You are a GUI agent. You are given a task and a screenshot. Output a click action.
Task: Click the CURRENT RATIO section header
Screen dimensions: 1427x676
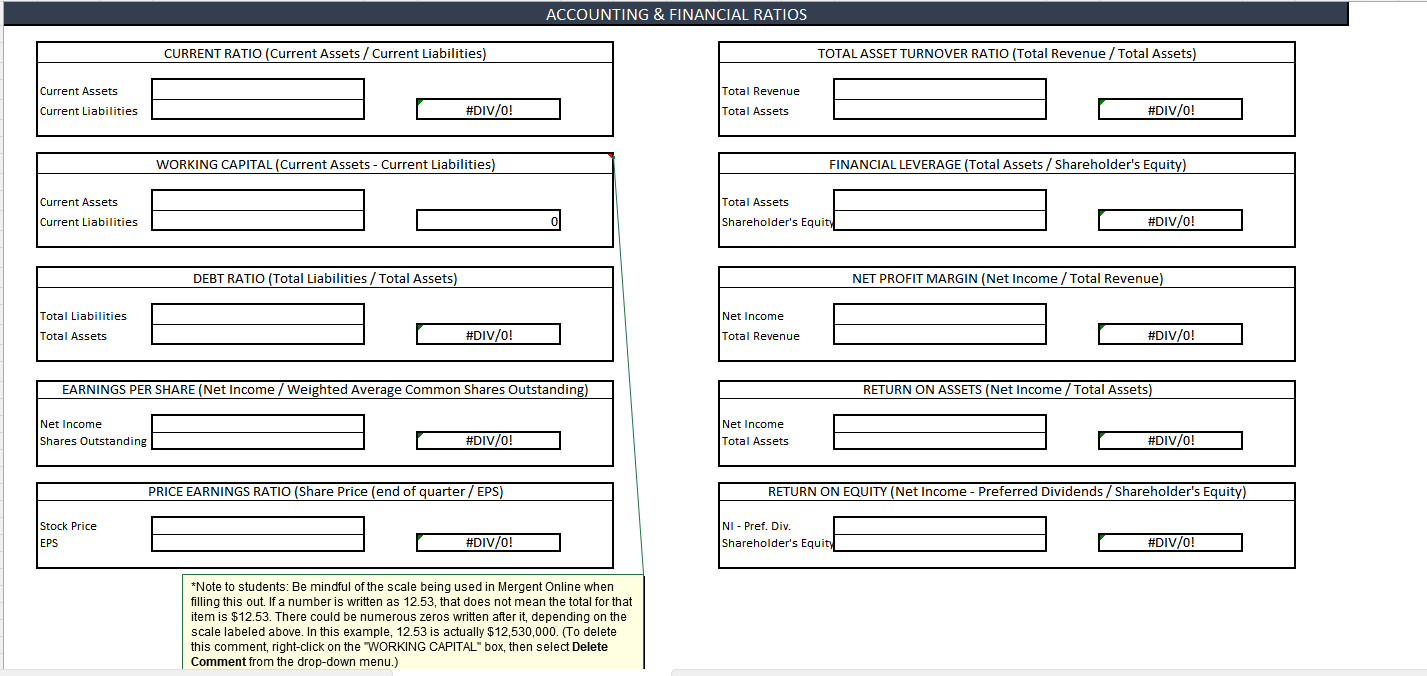tap(324, 53)
